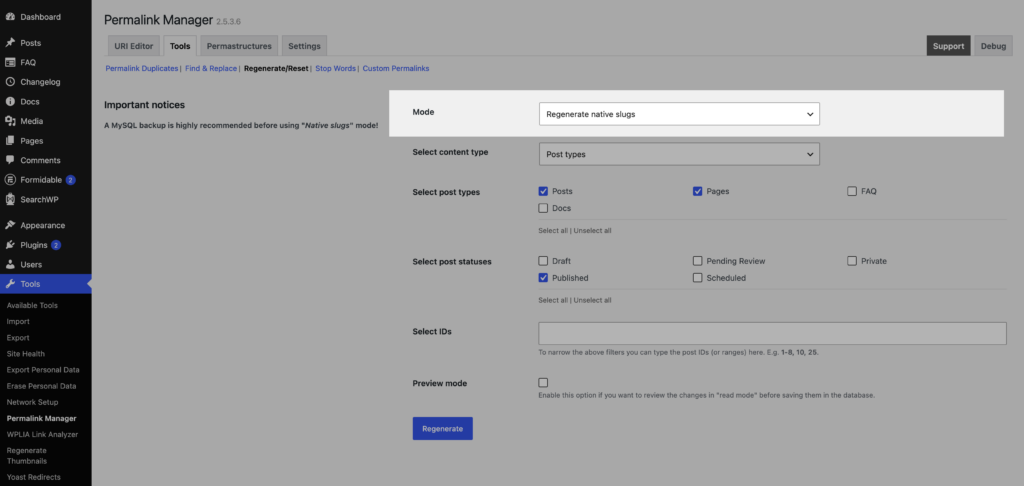Click Unselect all under post statuses

[592, 300]
